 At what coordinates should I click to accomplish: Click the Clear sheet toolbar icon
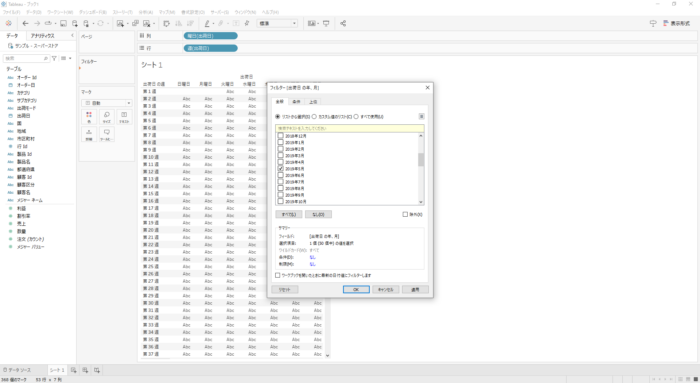pos(146,23)
